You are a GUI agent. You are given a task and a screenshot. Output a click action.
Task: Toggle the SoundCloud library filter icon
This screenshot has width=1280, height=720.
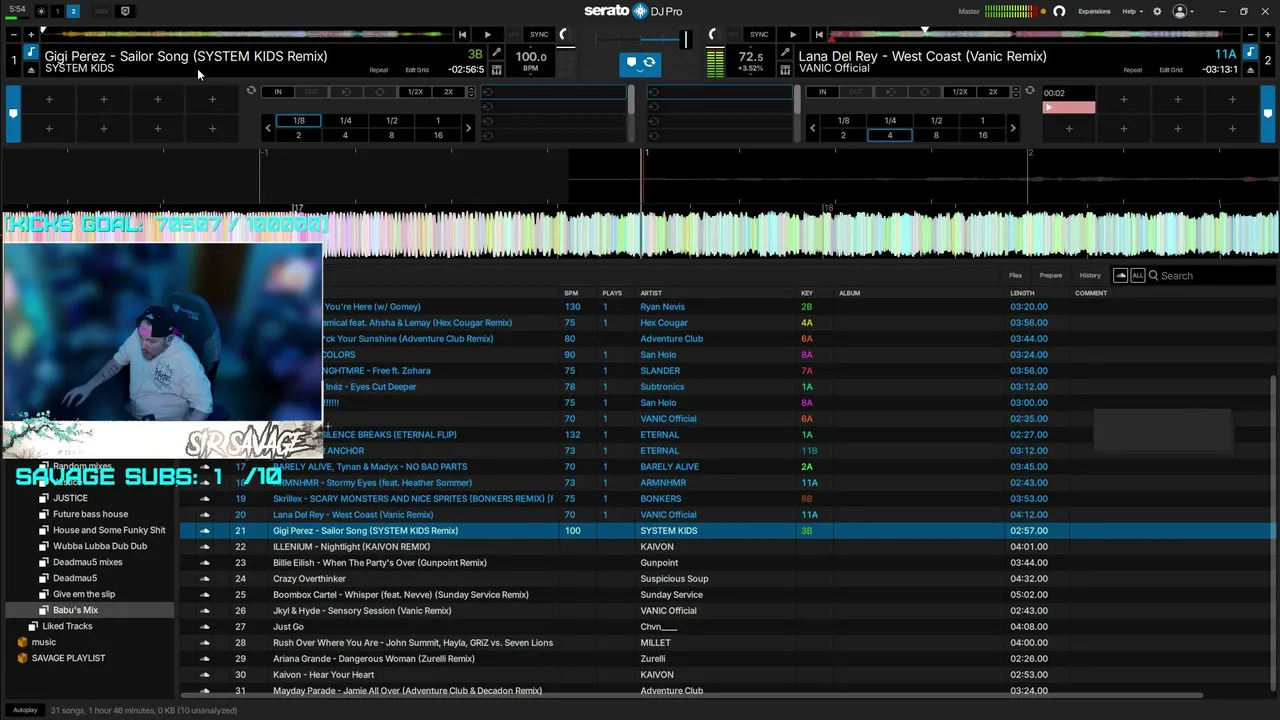pos(1120,275)
